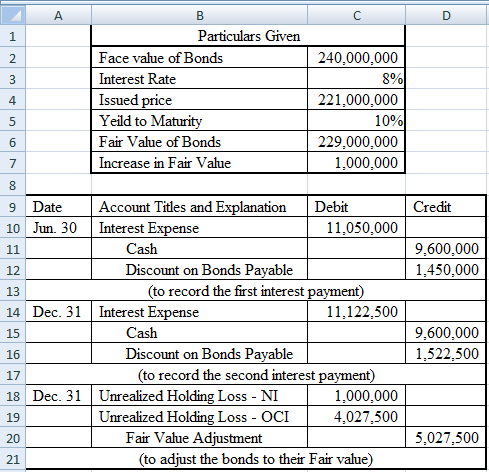Click the 1,450,000 credit cell

pyautogui.click(x=446, y=270)
